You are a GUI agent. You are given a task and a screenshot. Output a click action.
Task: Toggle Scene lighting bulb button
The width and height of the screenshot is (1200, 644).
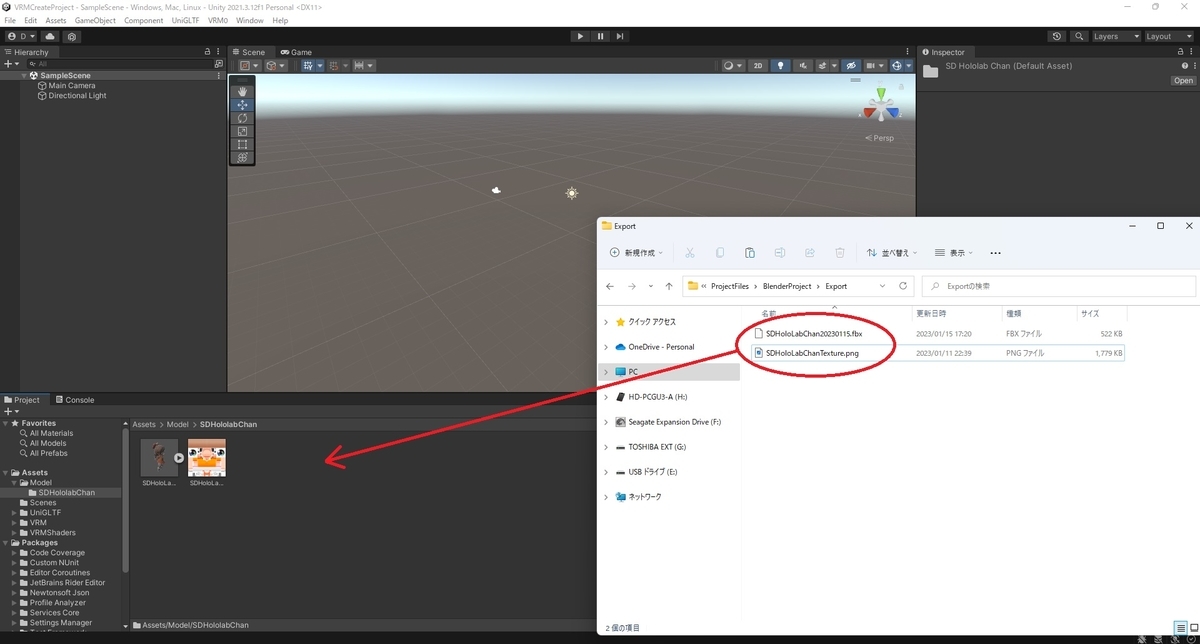point(781,66)
